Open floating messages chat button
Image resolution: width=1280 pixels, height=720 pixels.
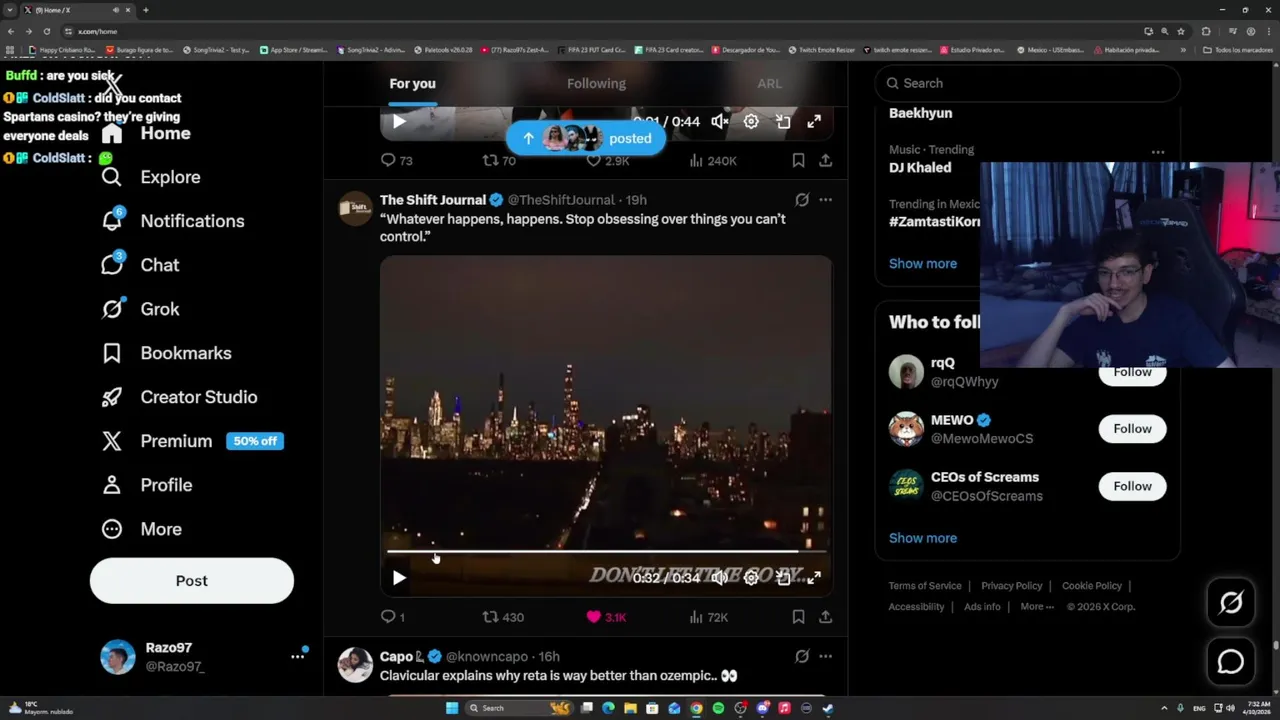[1231, 662]
